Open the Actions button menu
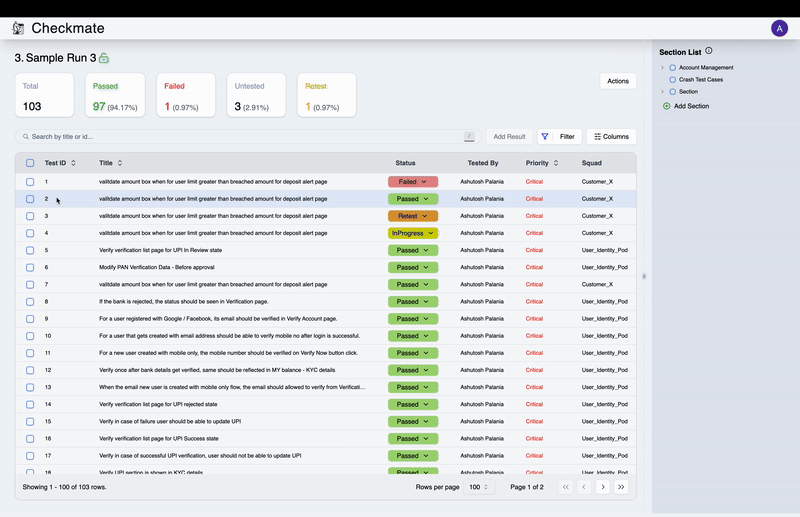The height and width of the screenshot is (517, 800). click(617, 81)
